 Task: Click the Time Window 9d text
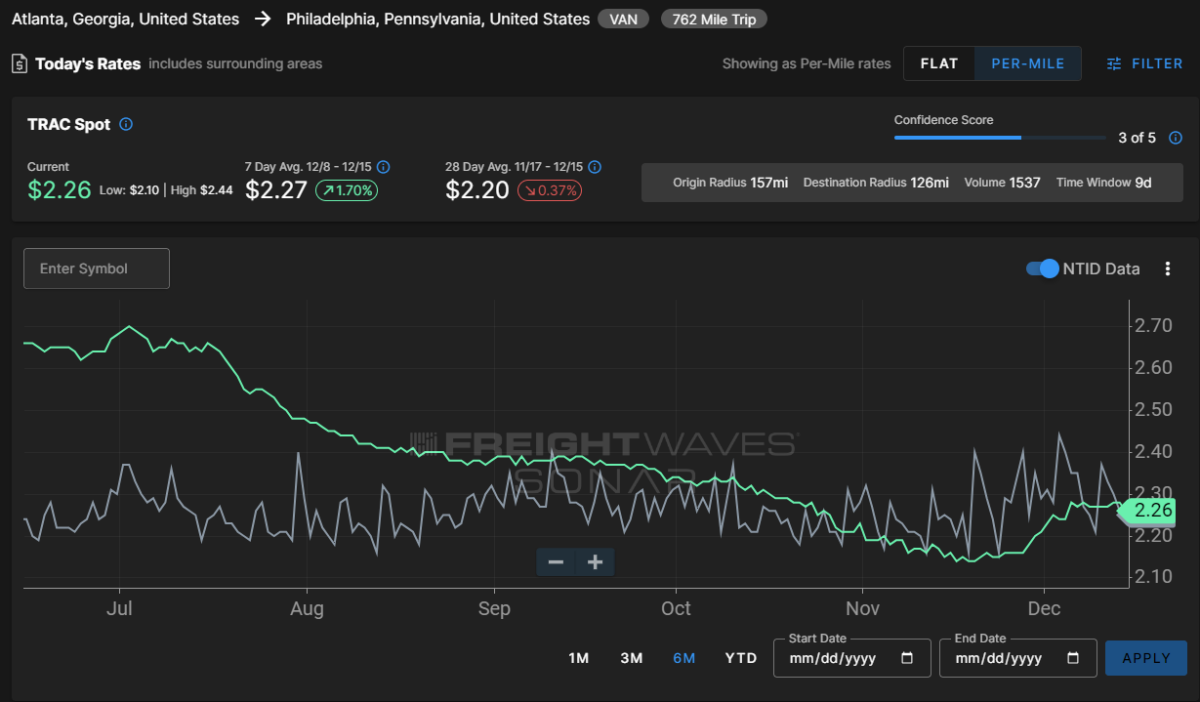1105,183
